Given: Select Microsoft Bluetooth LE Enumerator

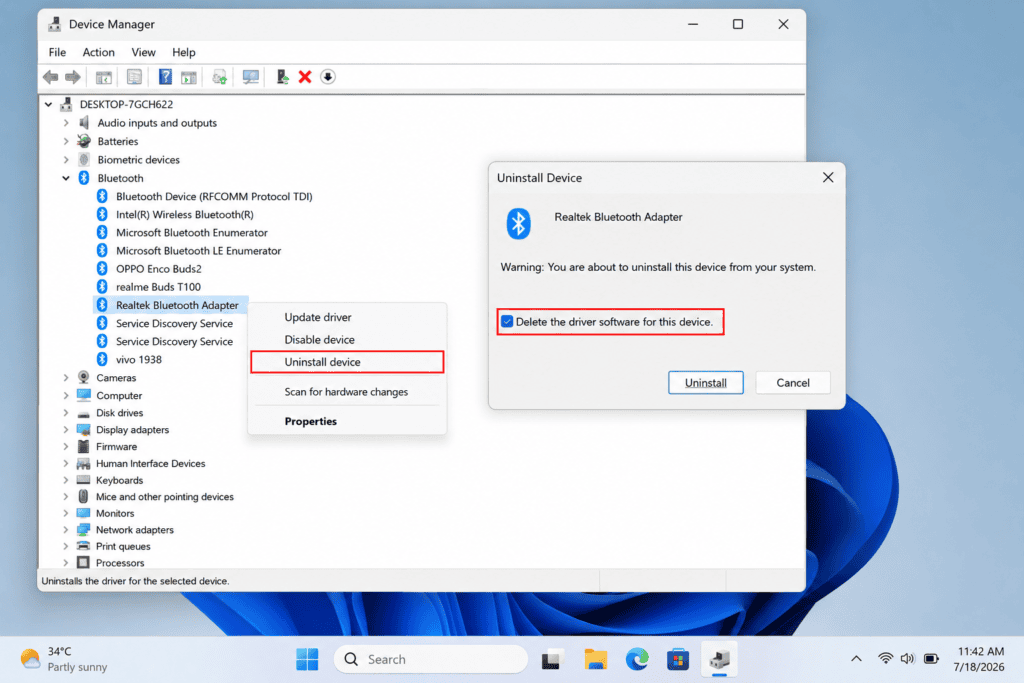Looking at the screenshot, I should click(199, 251).
